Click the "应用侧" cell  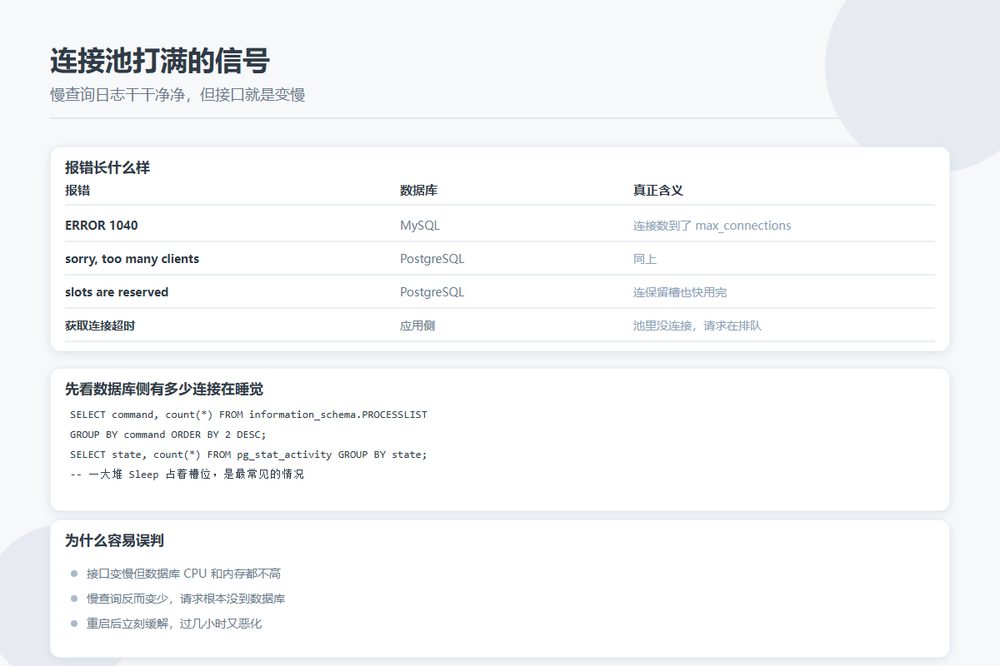tap(417, 325)
